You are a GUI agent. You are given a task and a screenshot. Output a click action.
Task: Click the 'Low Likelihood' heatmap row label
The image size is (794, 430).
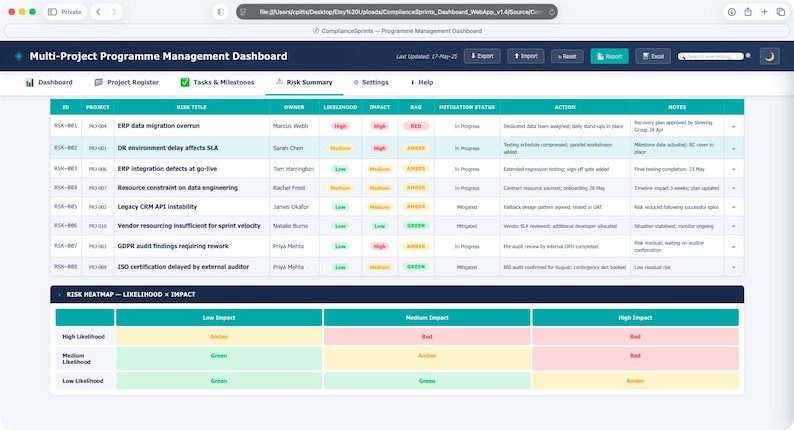(x=83, y=381)
